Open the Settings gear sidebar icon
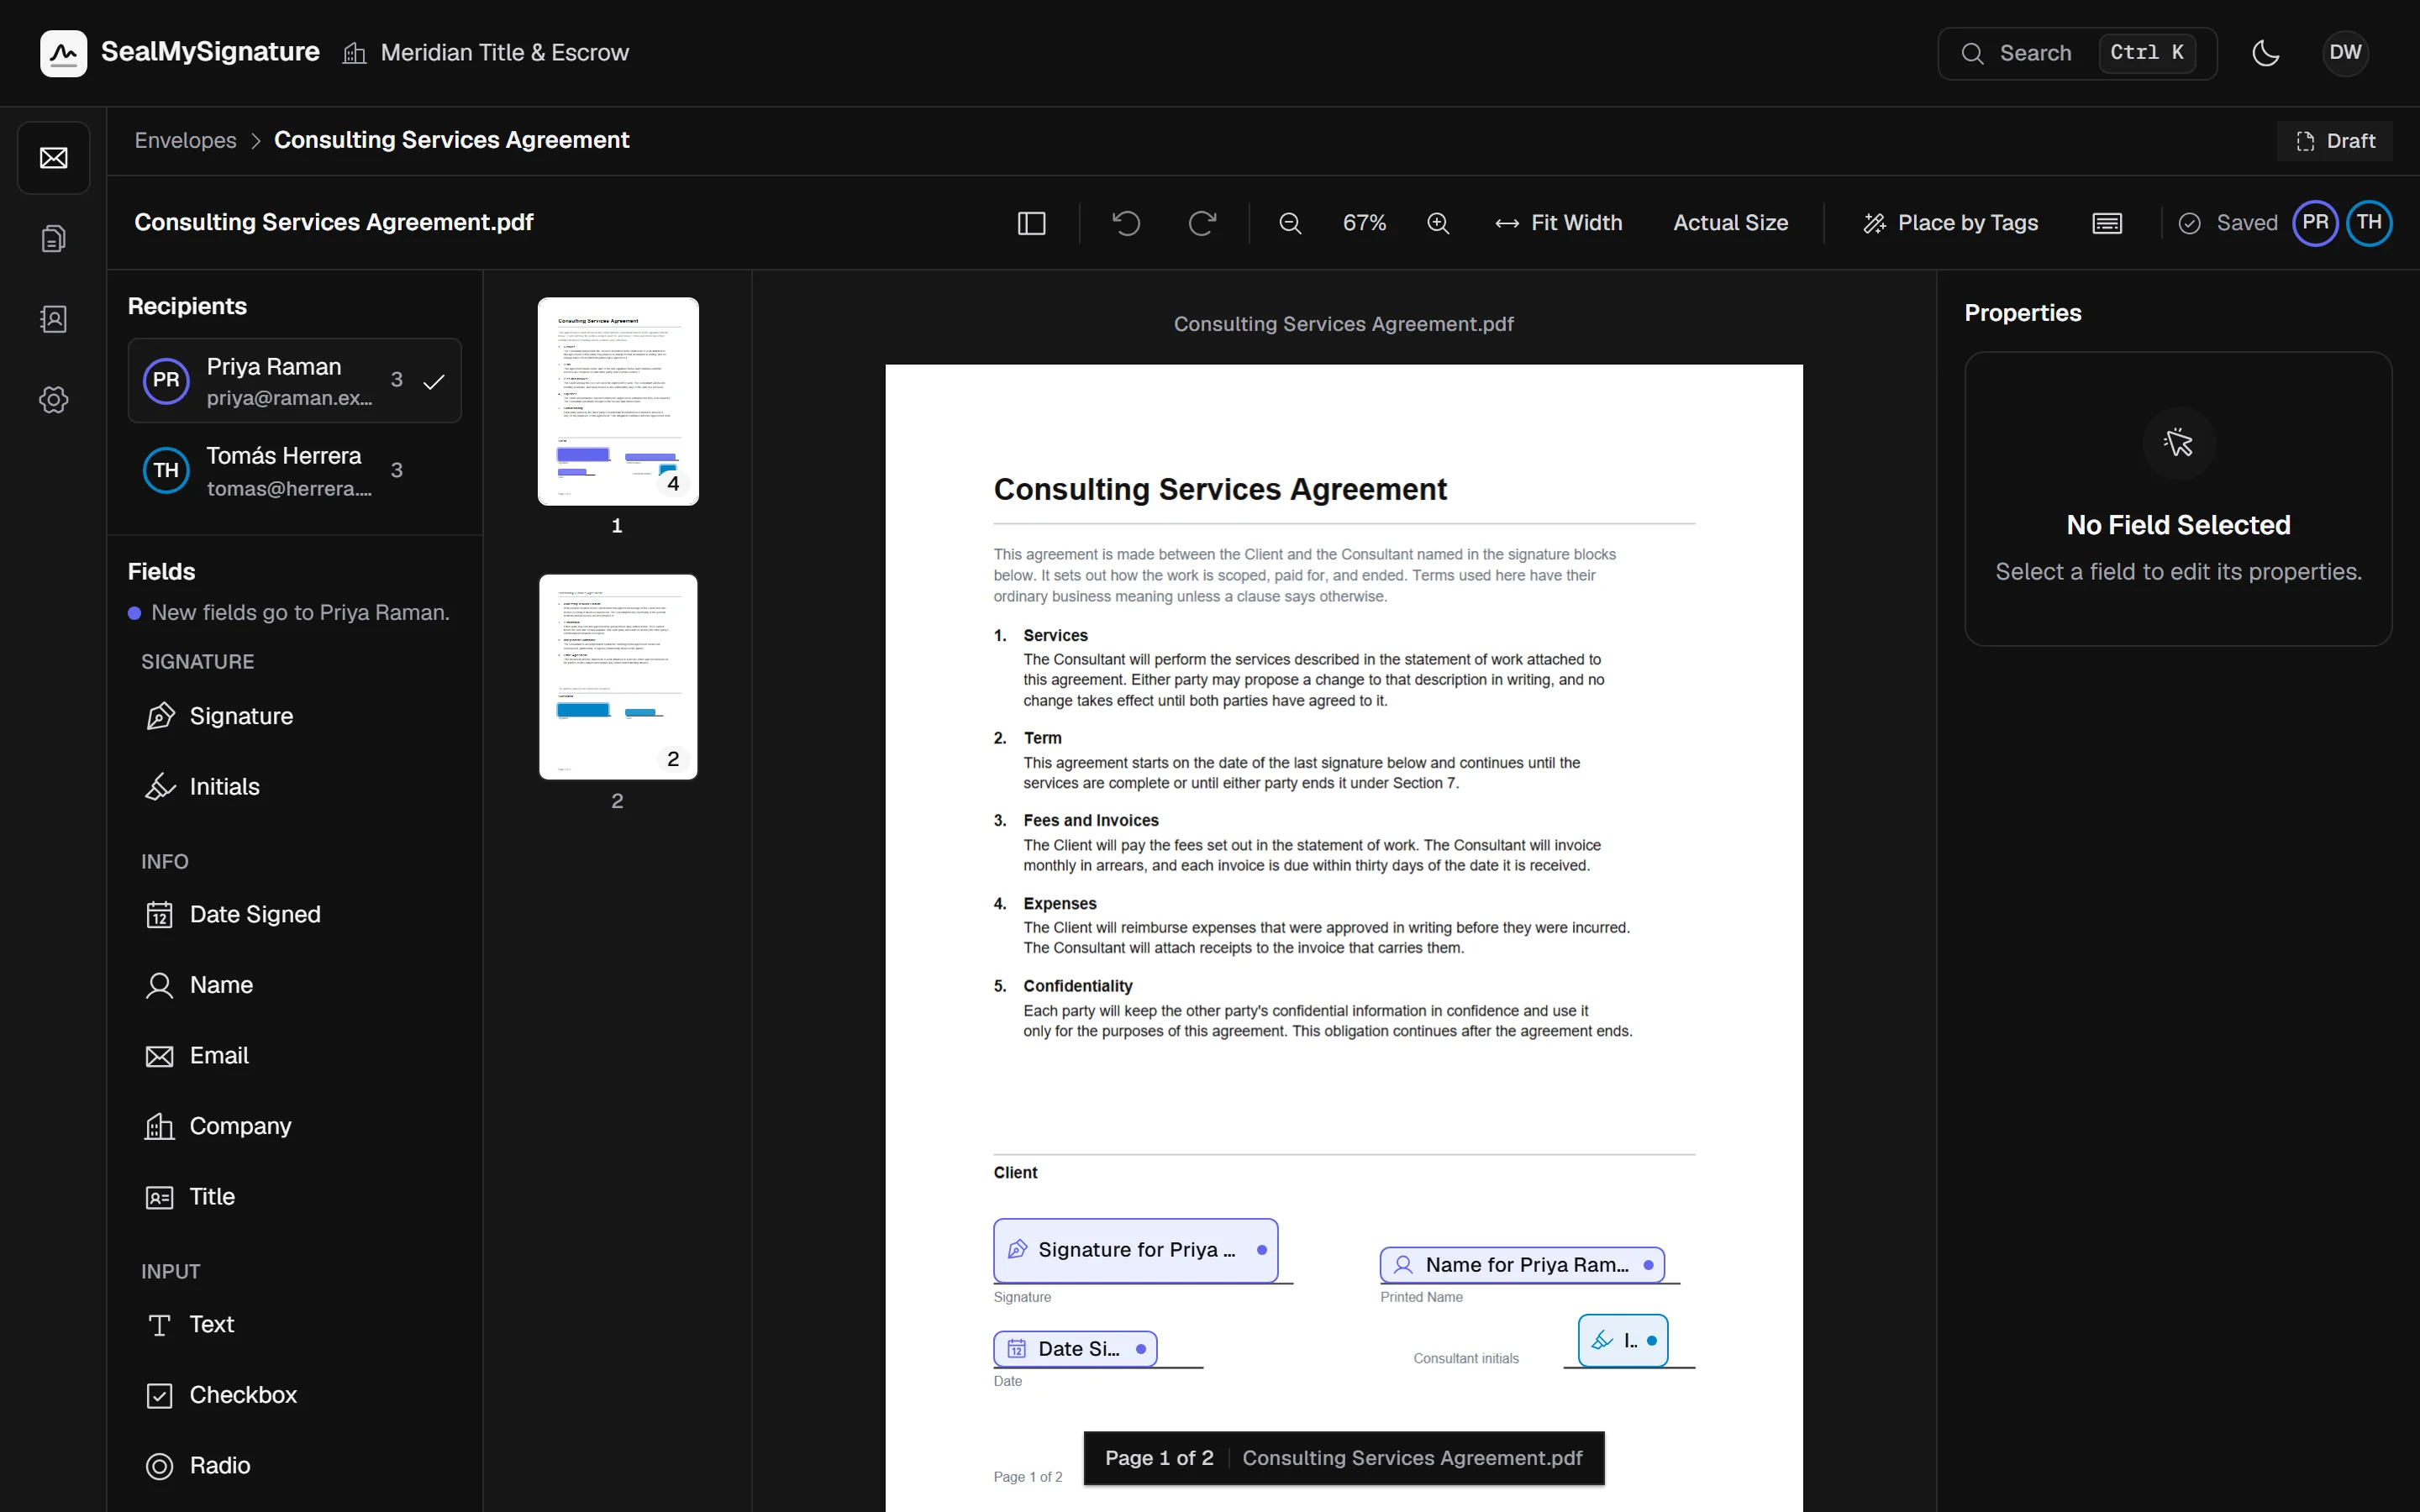Viewport: 2420px width, 1512px height. [x=54, y=400]
